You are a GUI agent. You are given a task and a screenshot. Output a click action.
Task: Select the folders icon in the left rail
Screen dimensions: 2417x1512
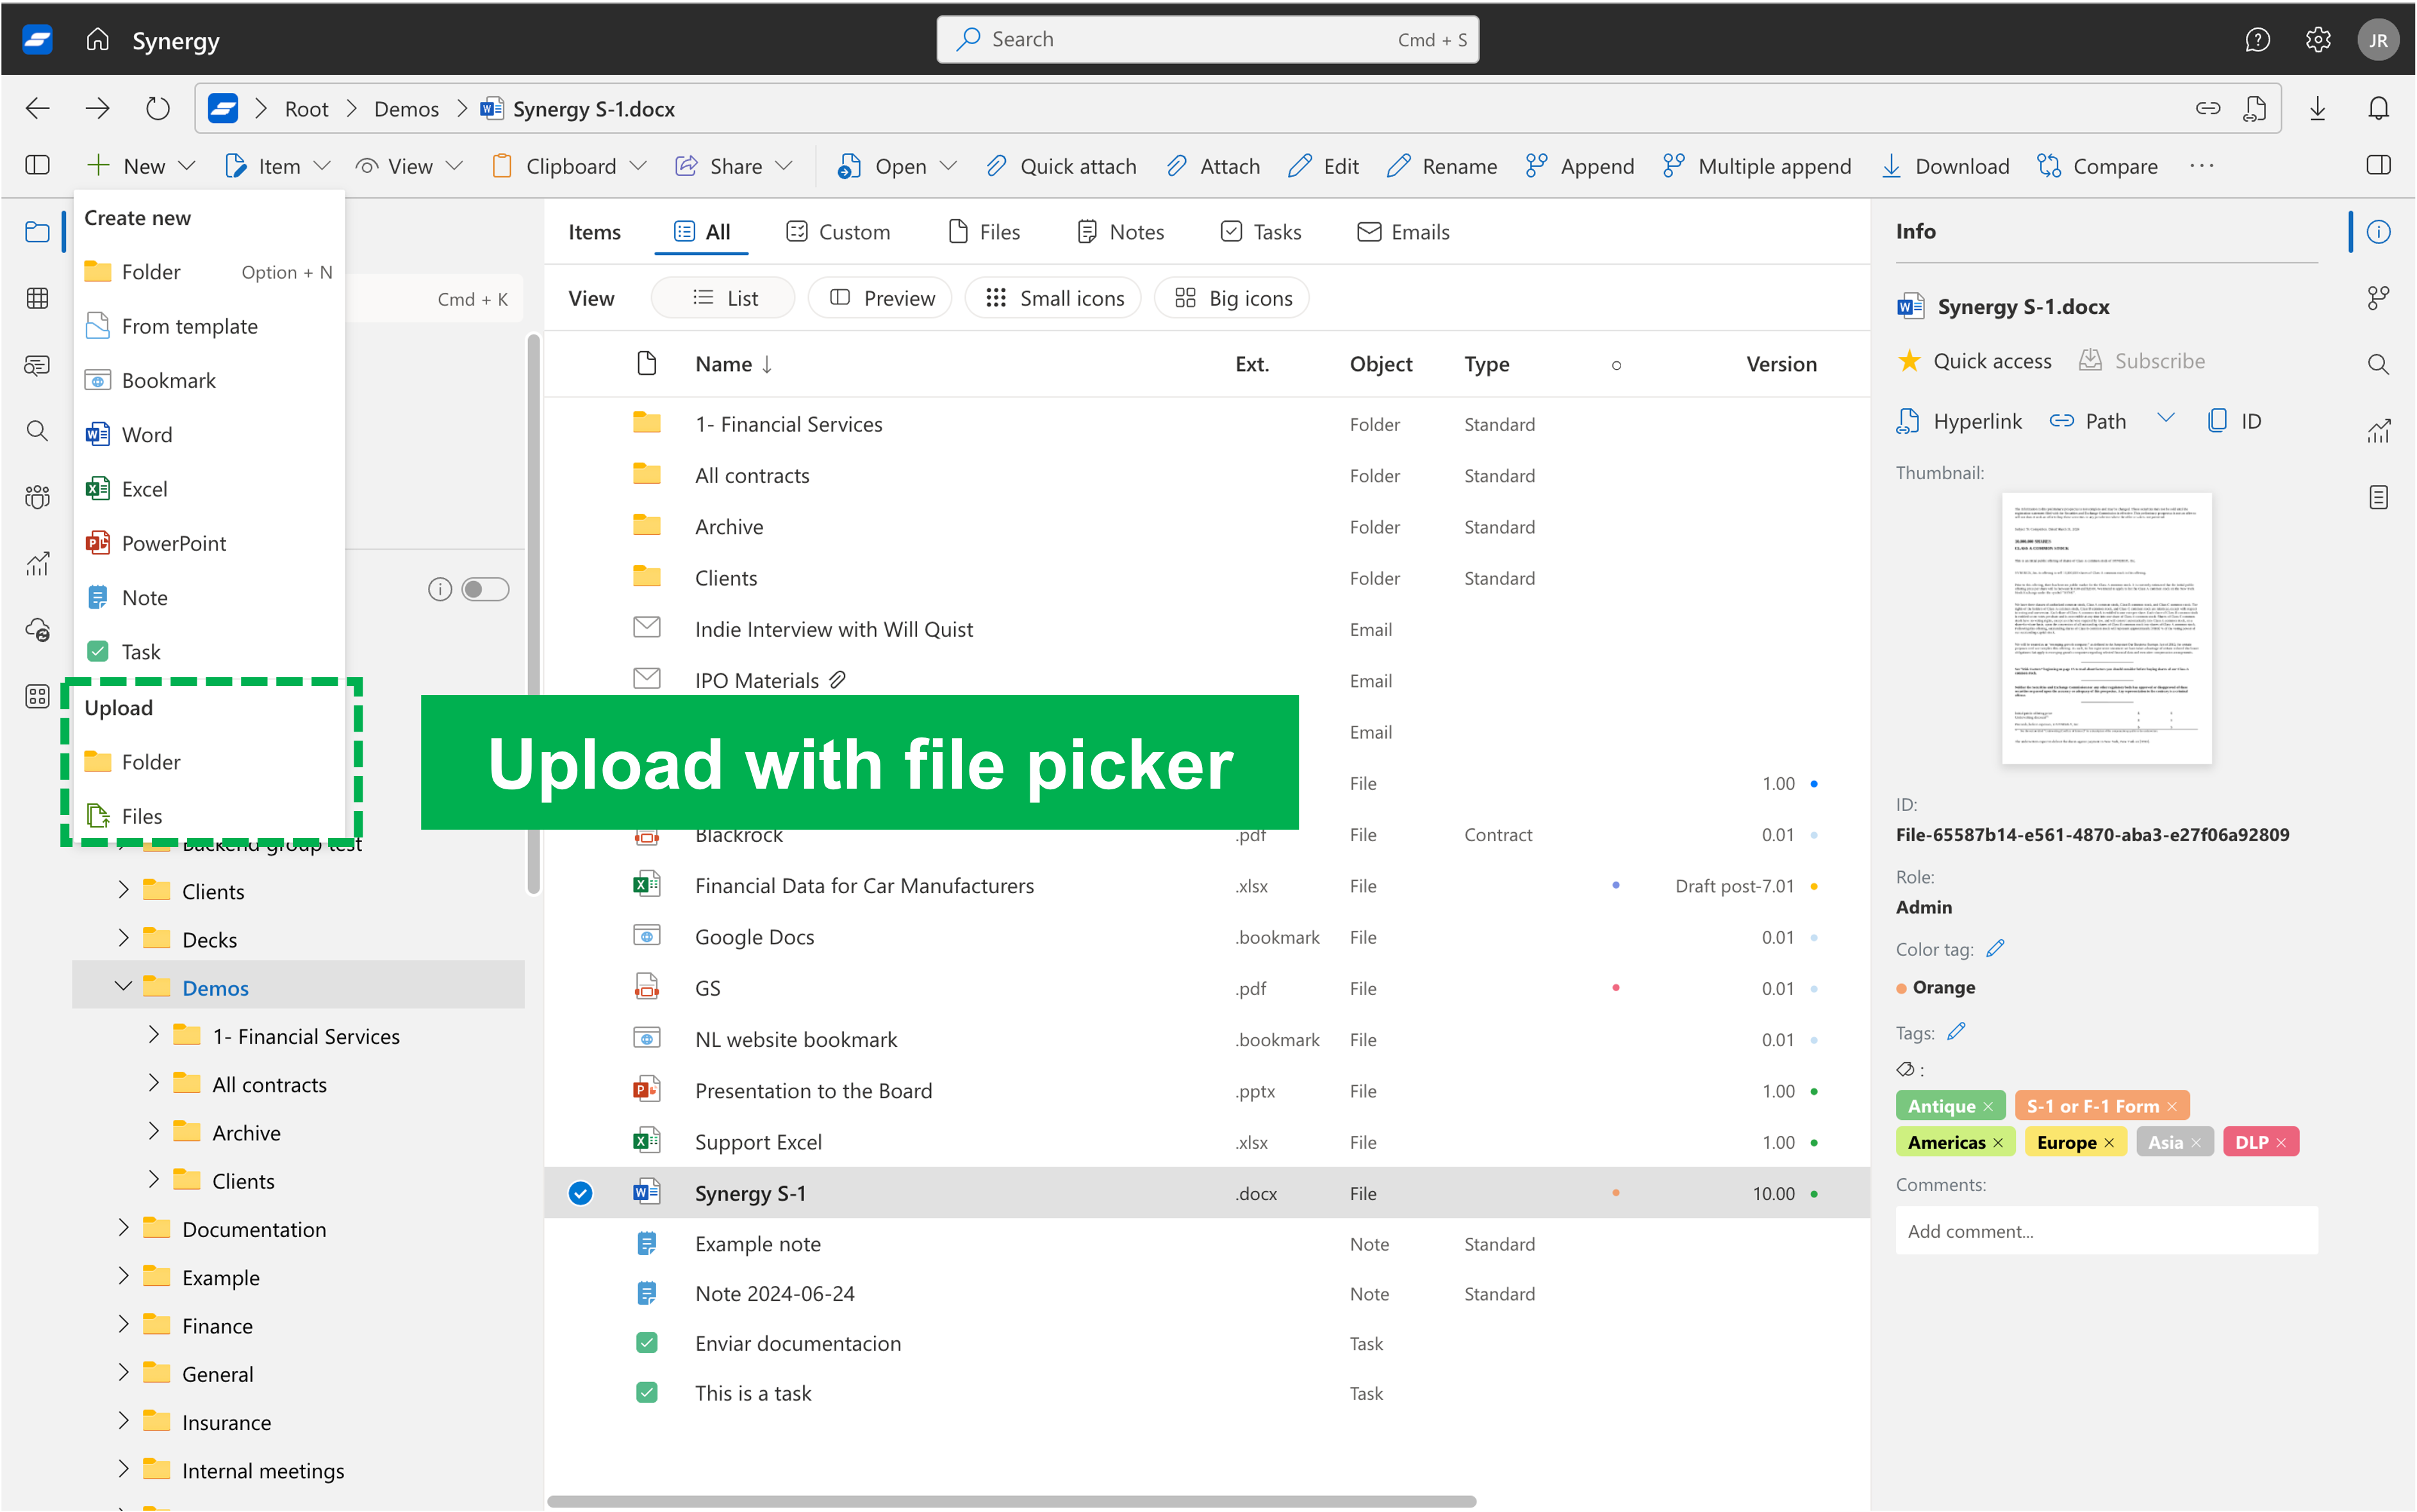(37, 232)
